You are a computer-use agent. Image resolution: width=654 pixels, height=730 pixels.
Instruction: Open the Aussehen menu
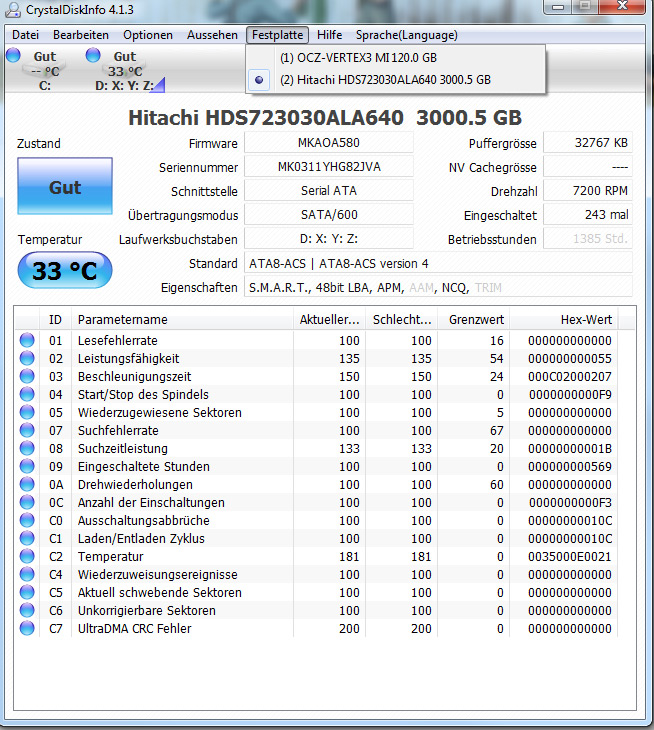212,35
